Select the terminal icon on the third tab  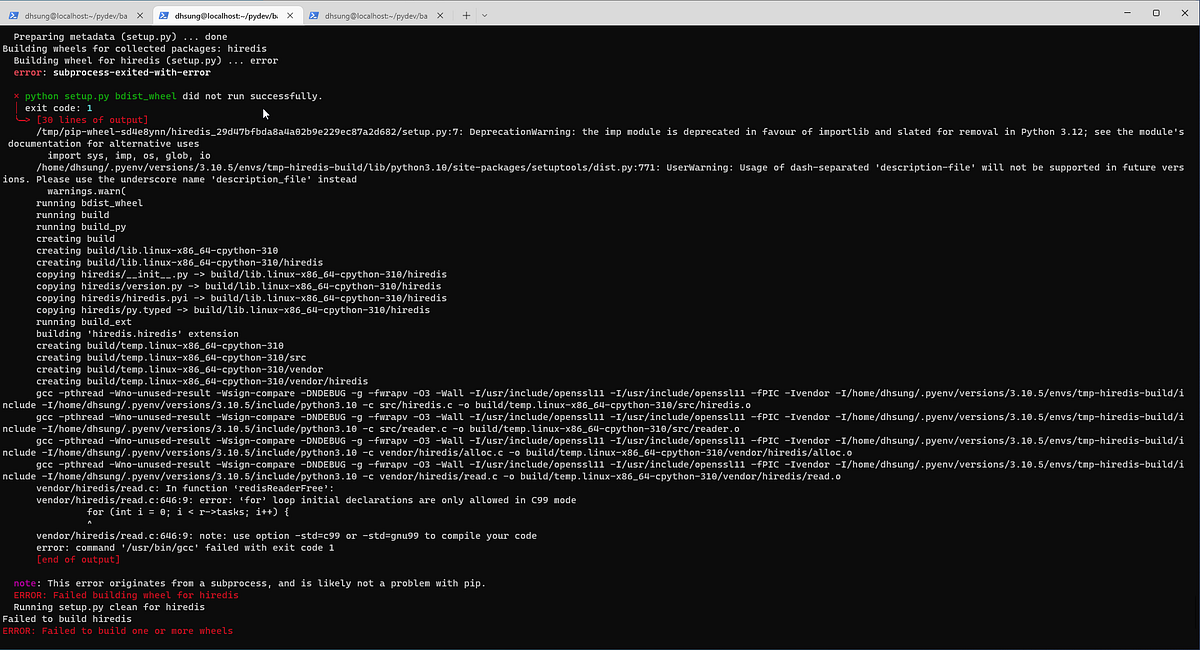[x=316, y=14]
